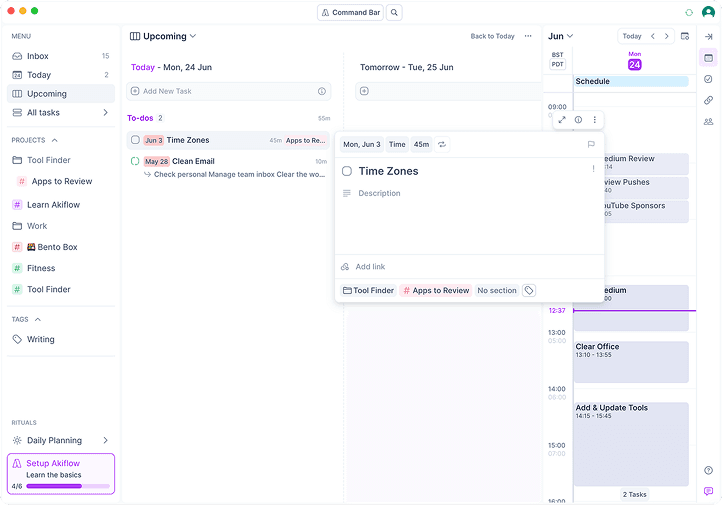Click Mon, Jun 3 date chip
The width and height of the screenshot is (722, 505).
point(361,145)
